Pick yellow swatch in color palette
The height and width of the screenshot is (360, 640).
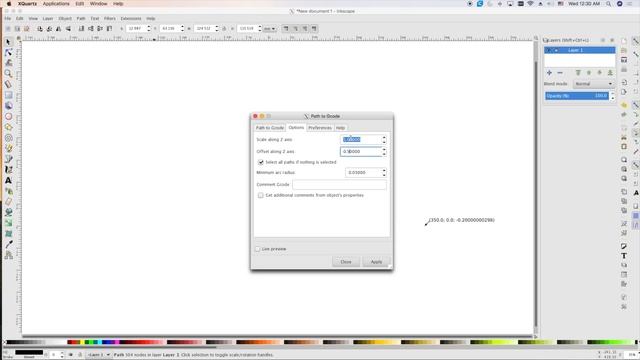pyautogui.click(x=82, y=342)
